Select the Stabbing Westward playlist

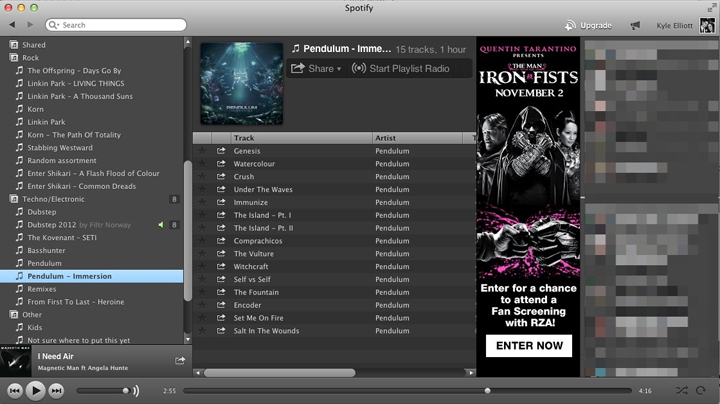60,148
